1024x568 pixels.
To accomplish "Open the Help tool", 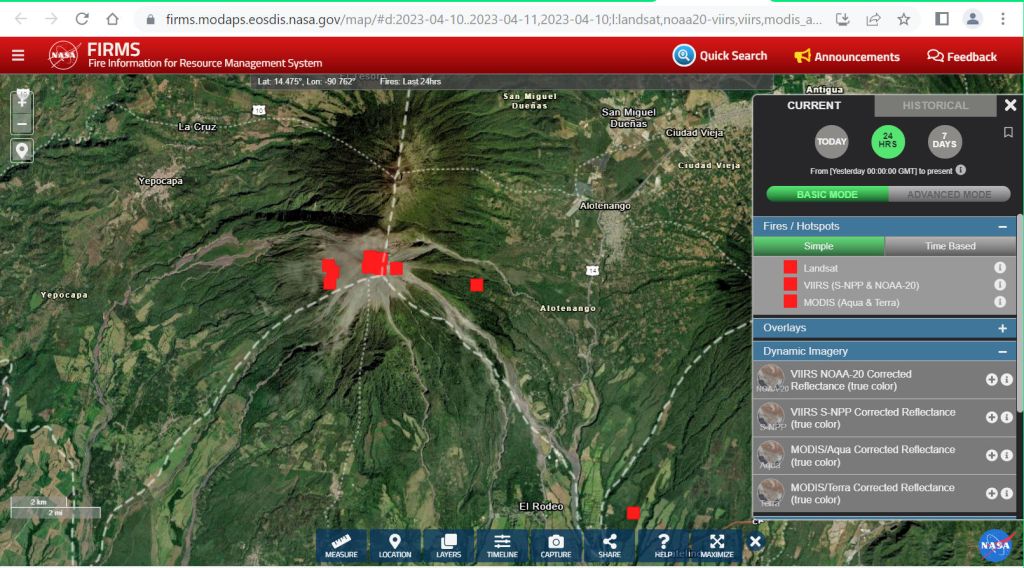I will 663,545.
